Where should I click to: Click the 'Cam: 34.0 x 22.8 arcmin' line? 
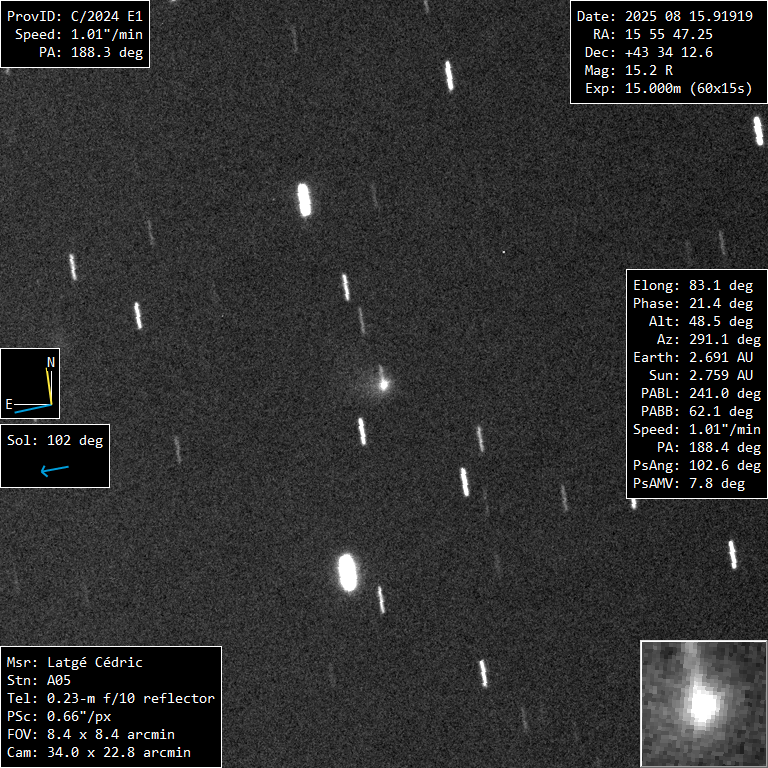coord(98,753)
